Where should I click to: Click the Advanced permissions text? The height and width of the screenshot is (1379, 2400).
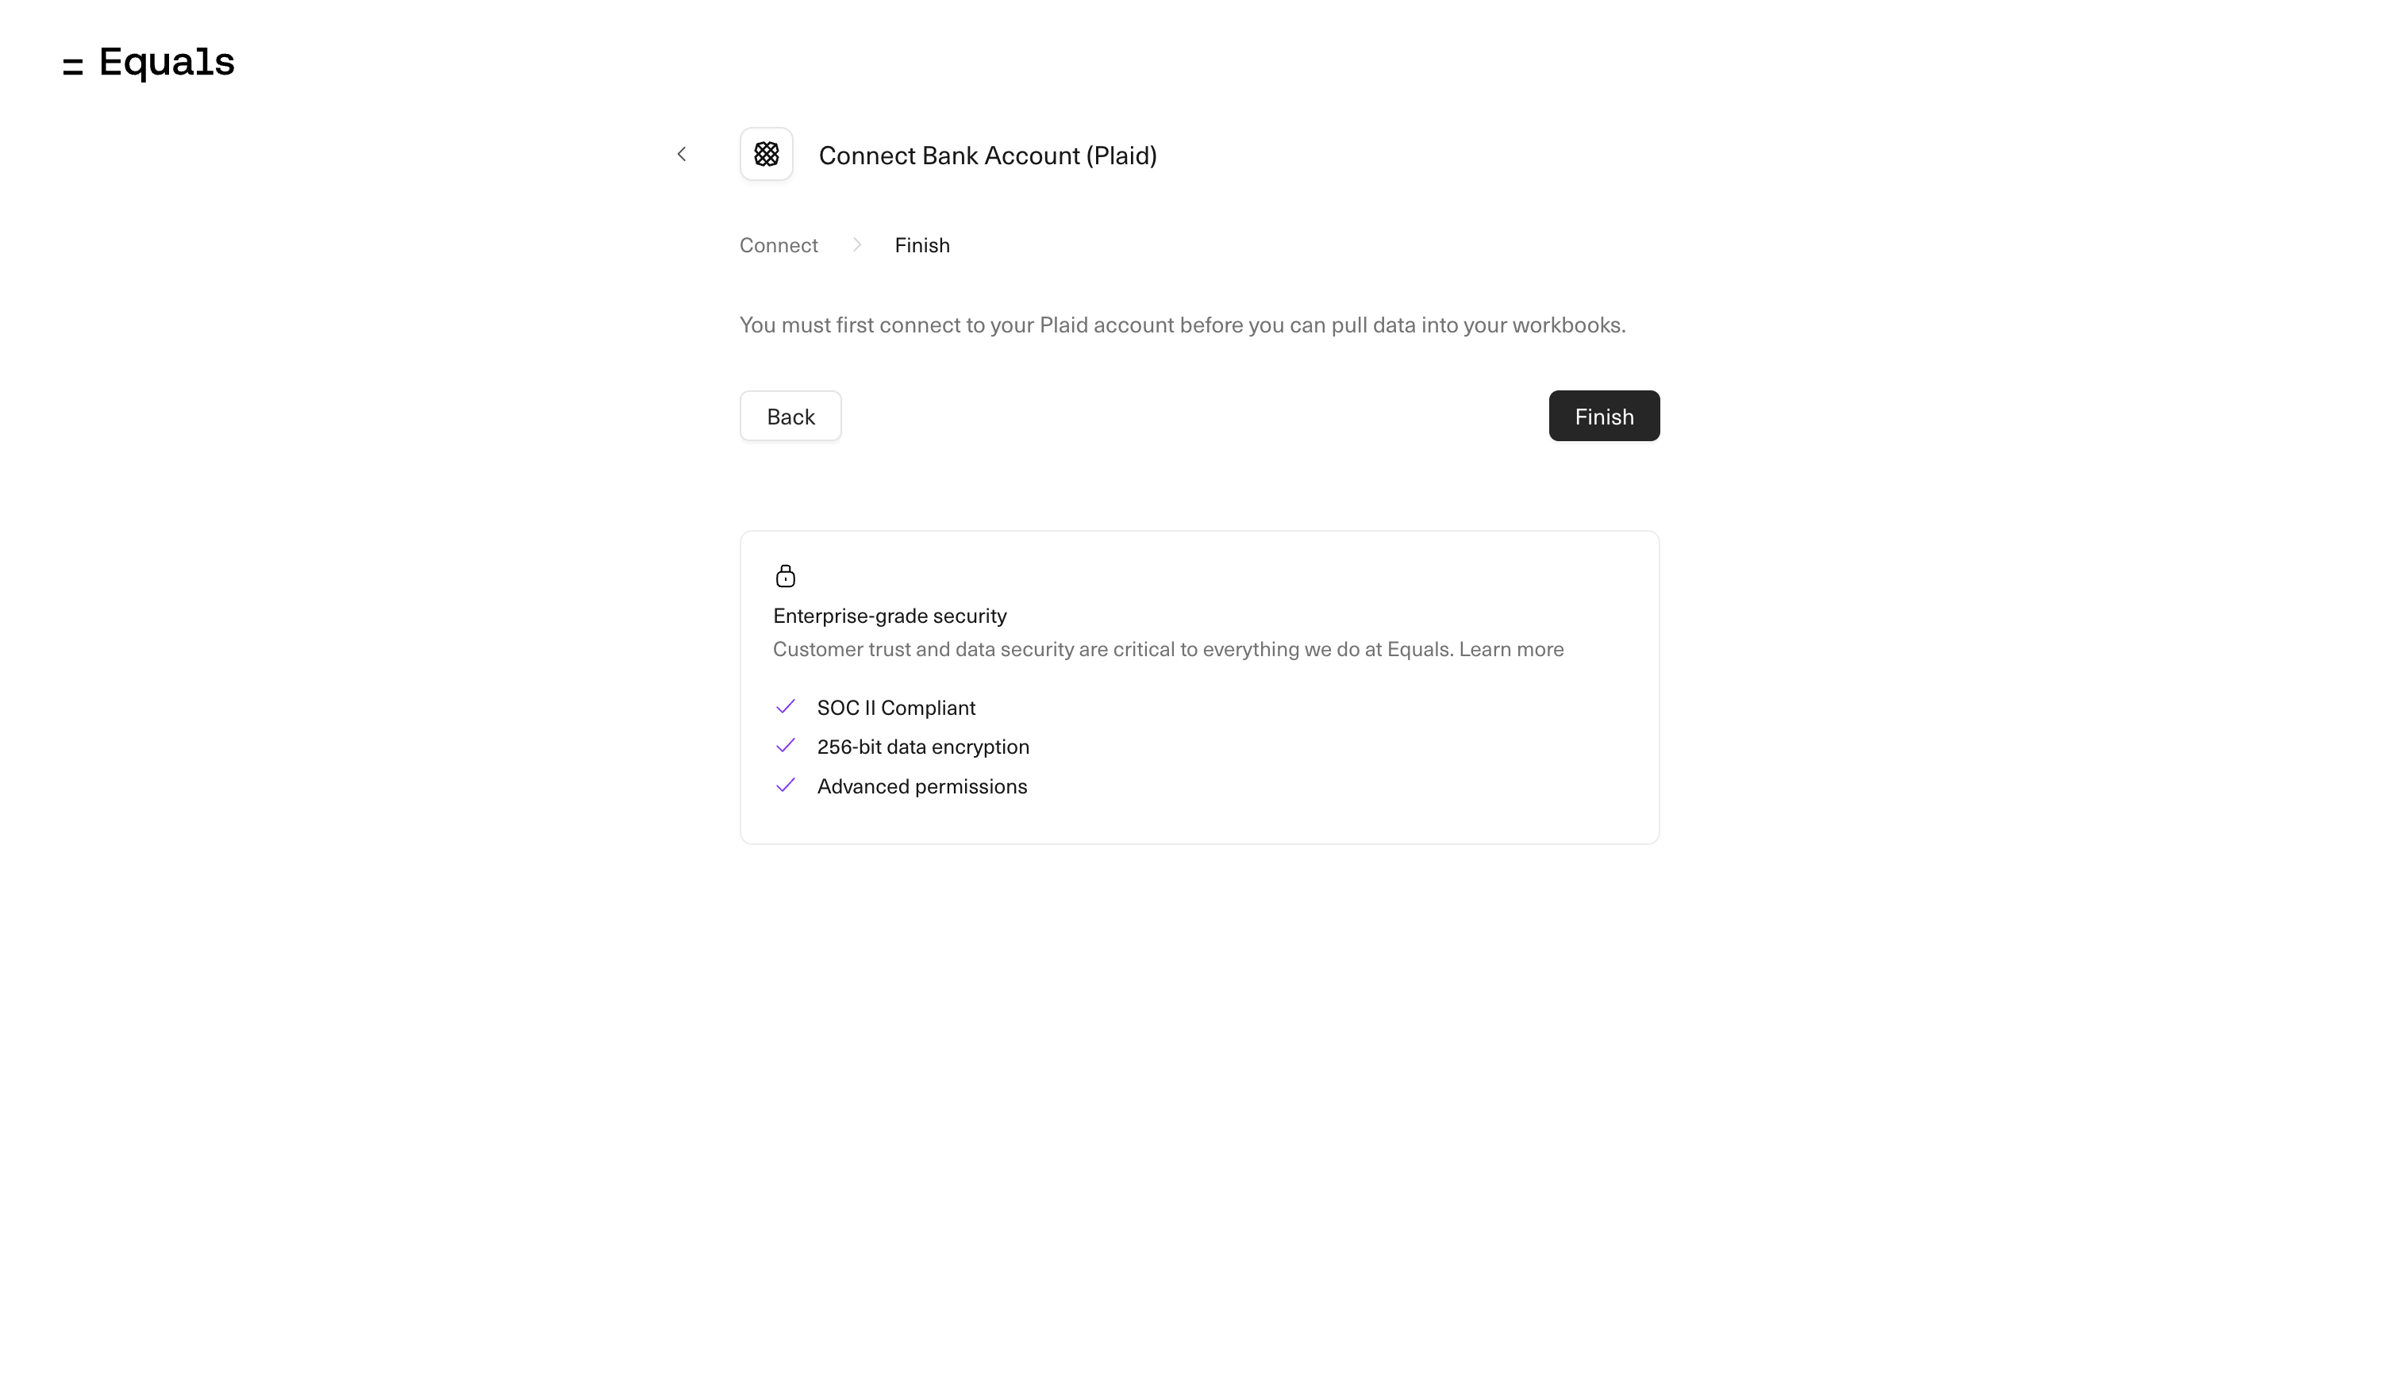click(x=922, y=787)
